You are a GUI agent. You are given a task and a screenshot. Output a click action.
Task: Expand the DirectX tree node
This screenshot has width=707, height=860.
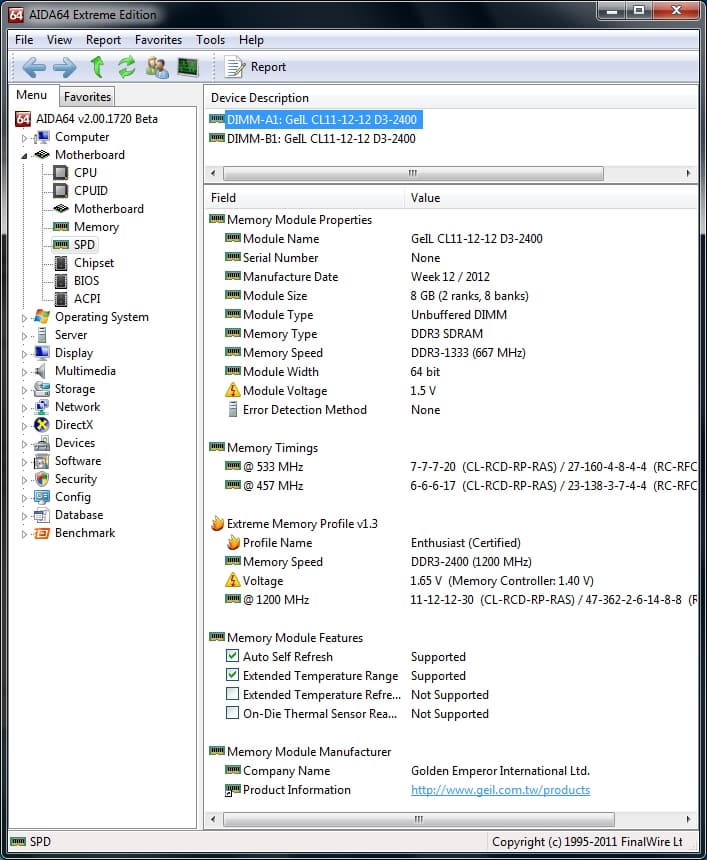(24, 426)
